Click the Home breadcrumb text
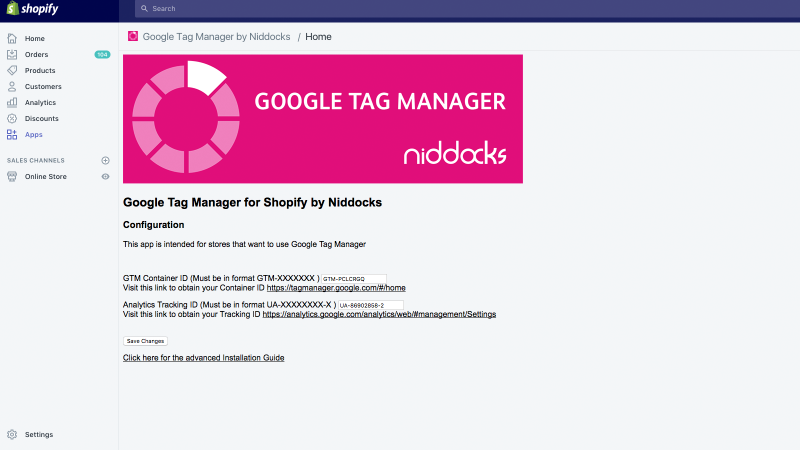 [318, 37]
